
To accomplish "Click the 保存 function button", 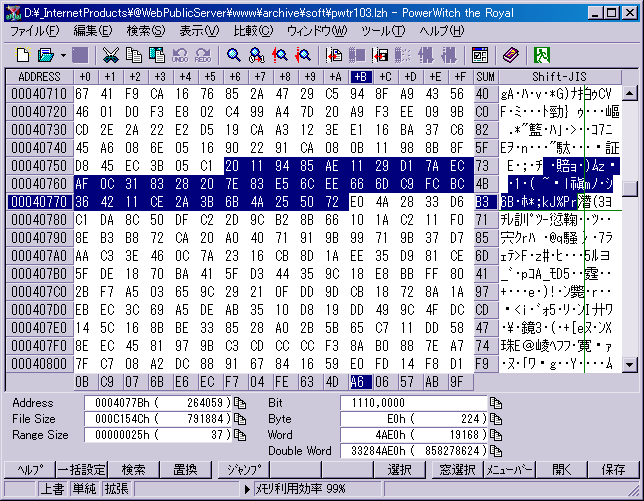I will [614, 469].
